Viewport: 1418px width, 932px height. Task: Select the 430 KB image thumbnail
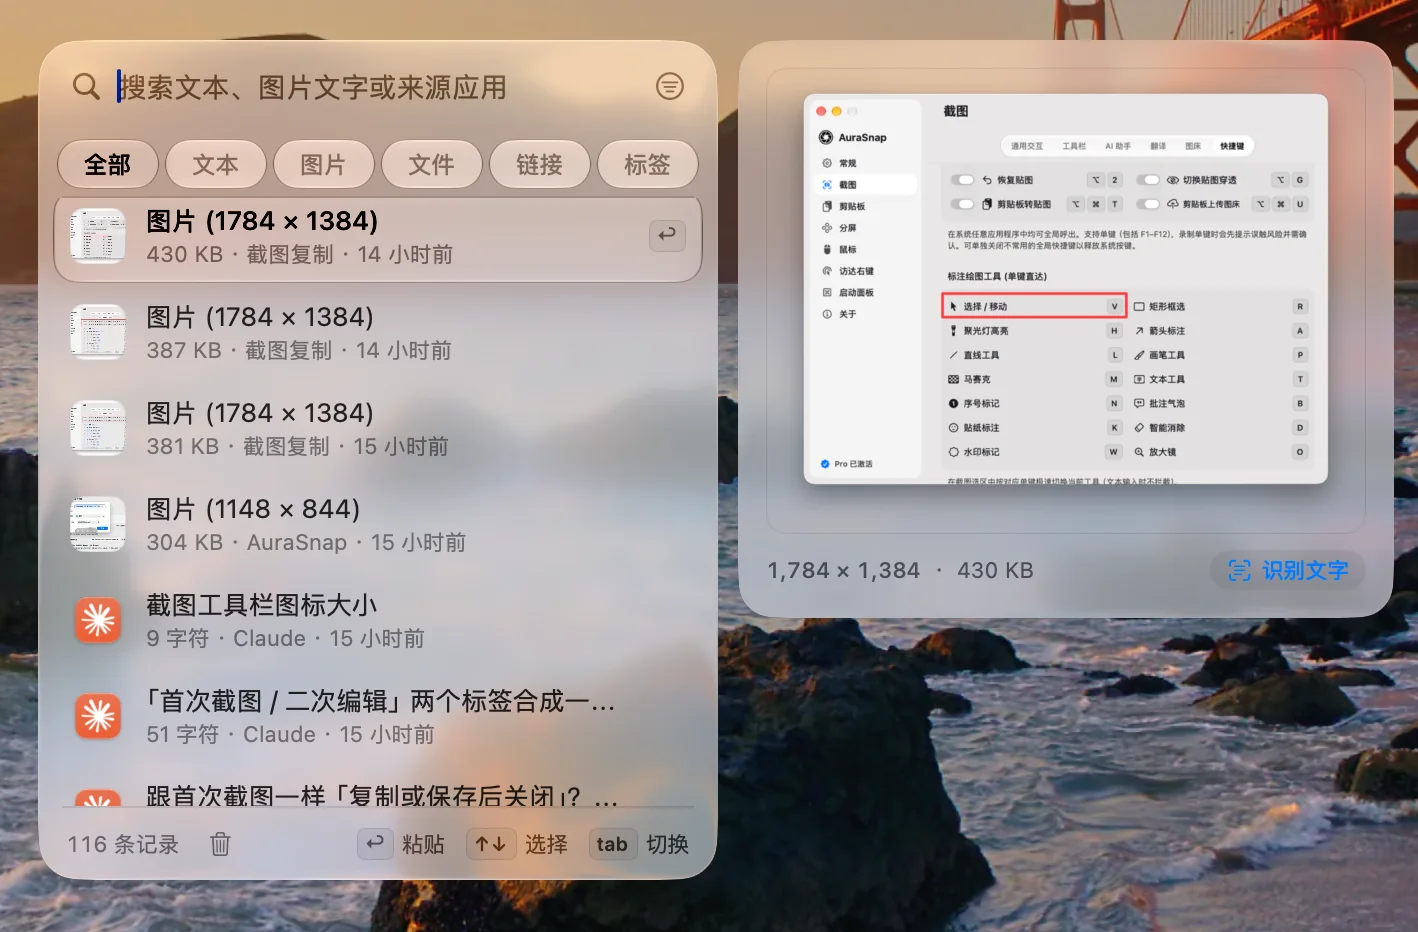[x=98, y=236]
